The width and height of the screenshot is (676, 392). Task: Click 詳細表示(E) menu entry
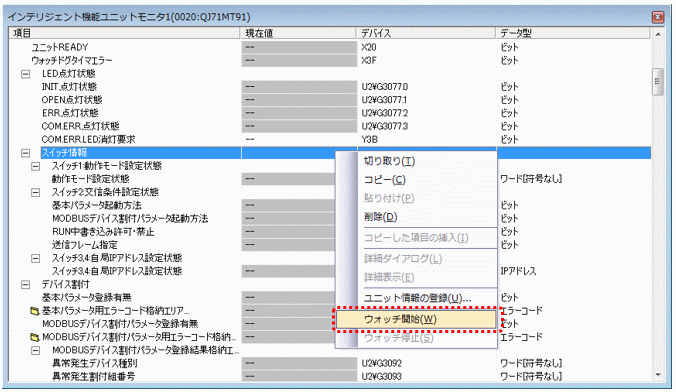tap(416, 277)
